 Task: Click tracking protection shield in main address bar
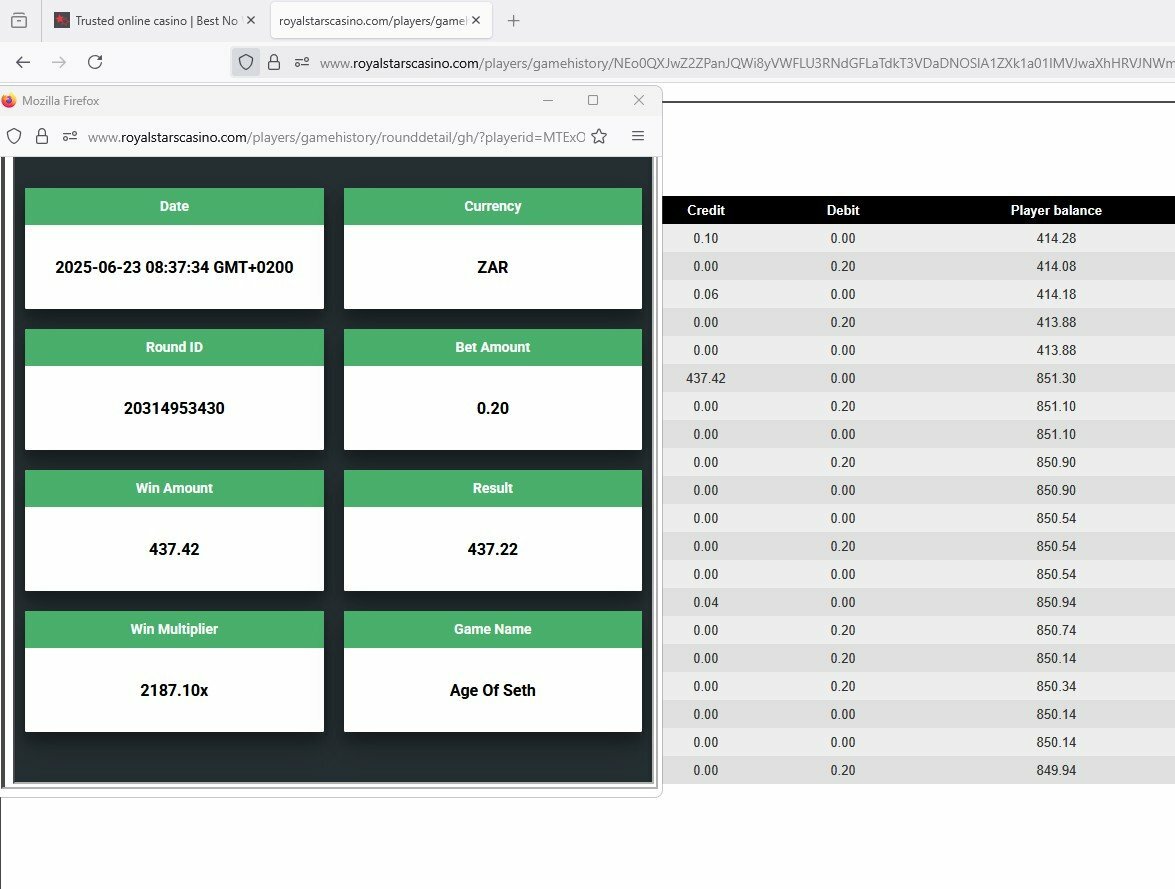tap(245, 62)
